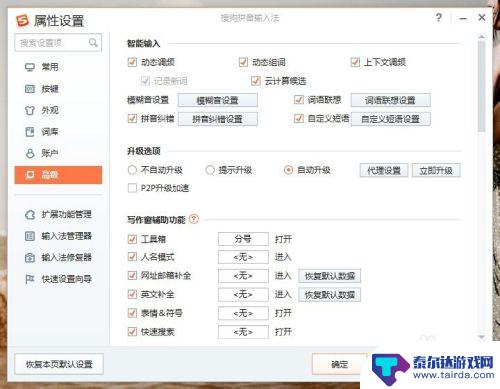Click the extension icon beside 扩展功能管理
Screen dimensions: 500x389
[30, 214]
